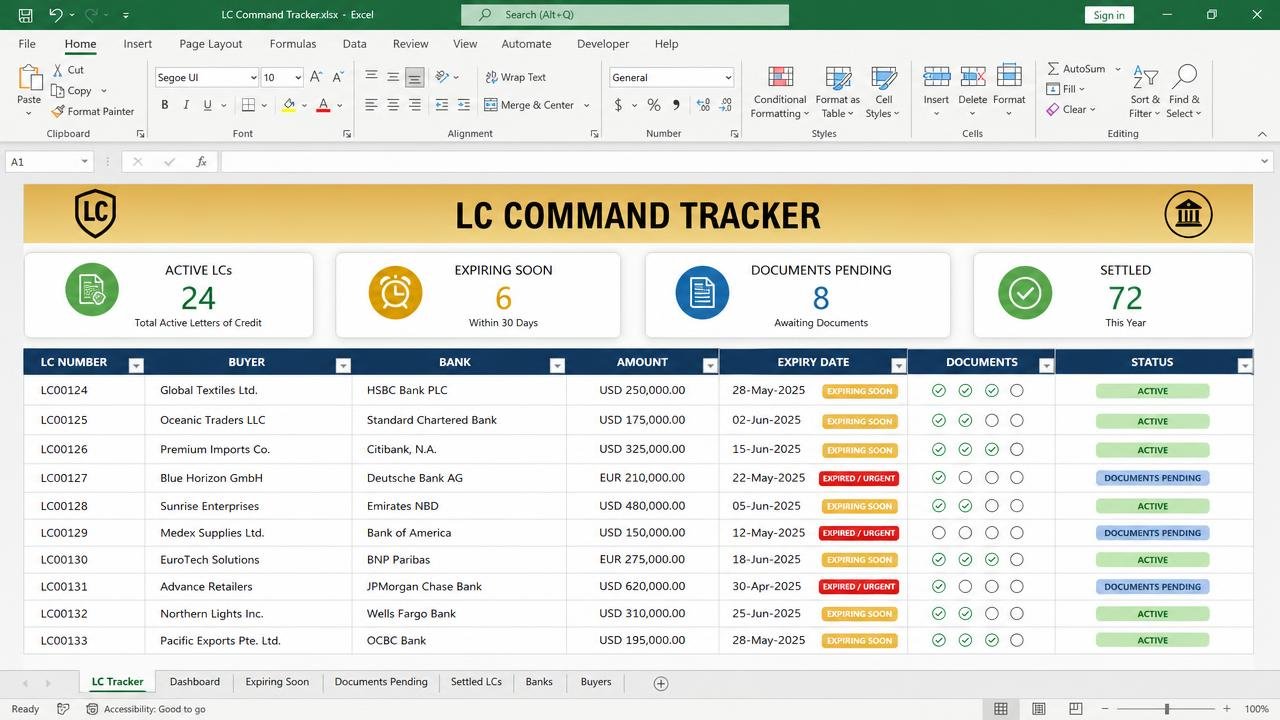This screenshot has height=720, width=1280.
Task: Click the Borders icon
Action: (x=249, y=105)
